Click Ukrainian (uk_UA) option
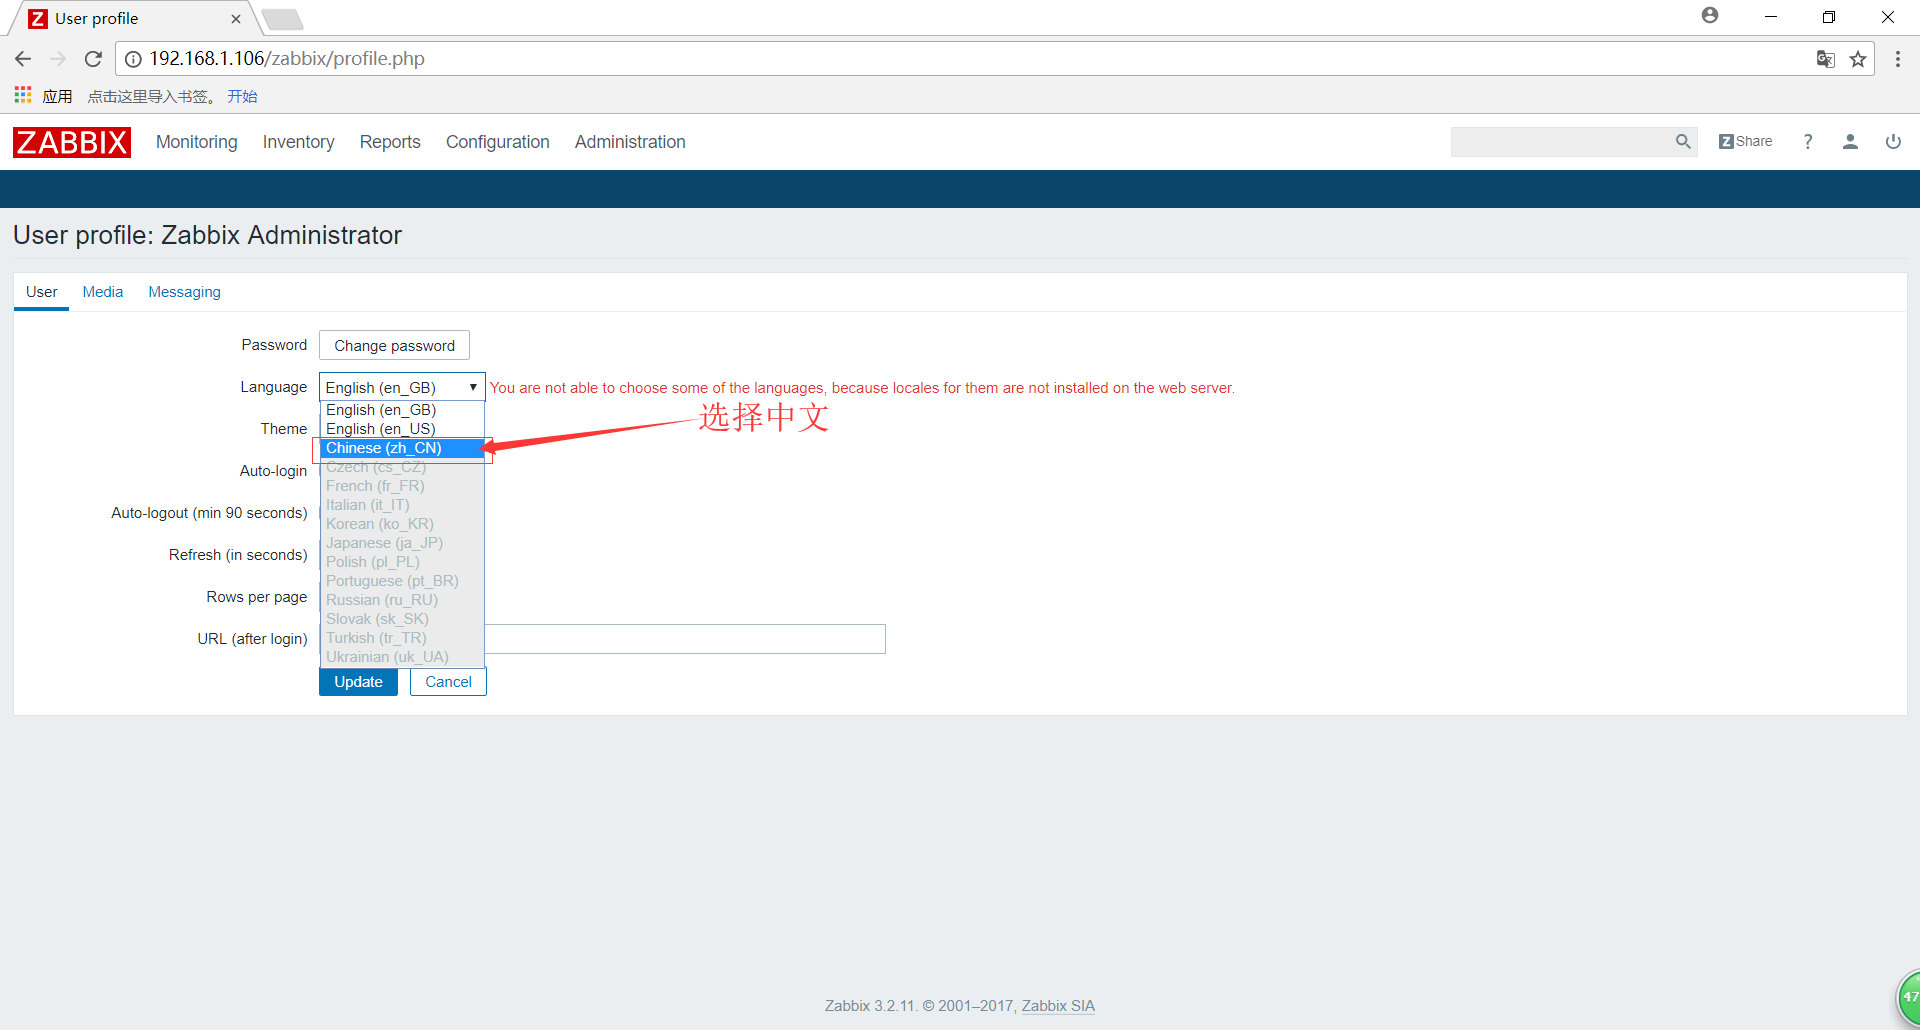 [x=402, y=657]
